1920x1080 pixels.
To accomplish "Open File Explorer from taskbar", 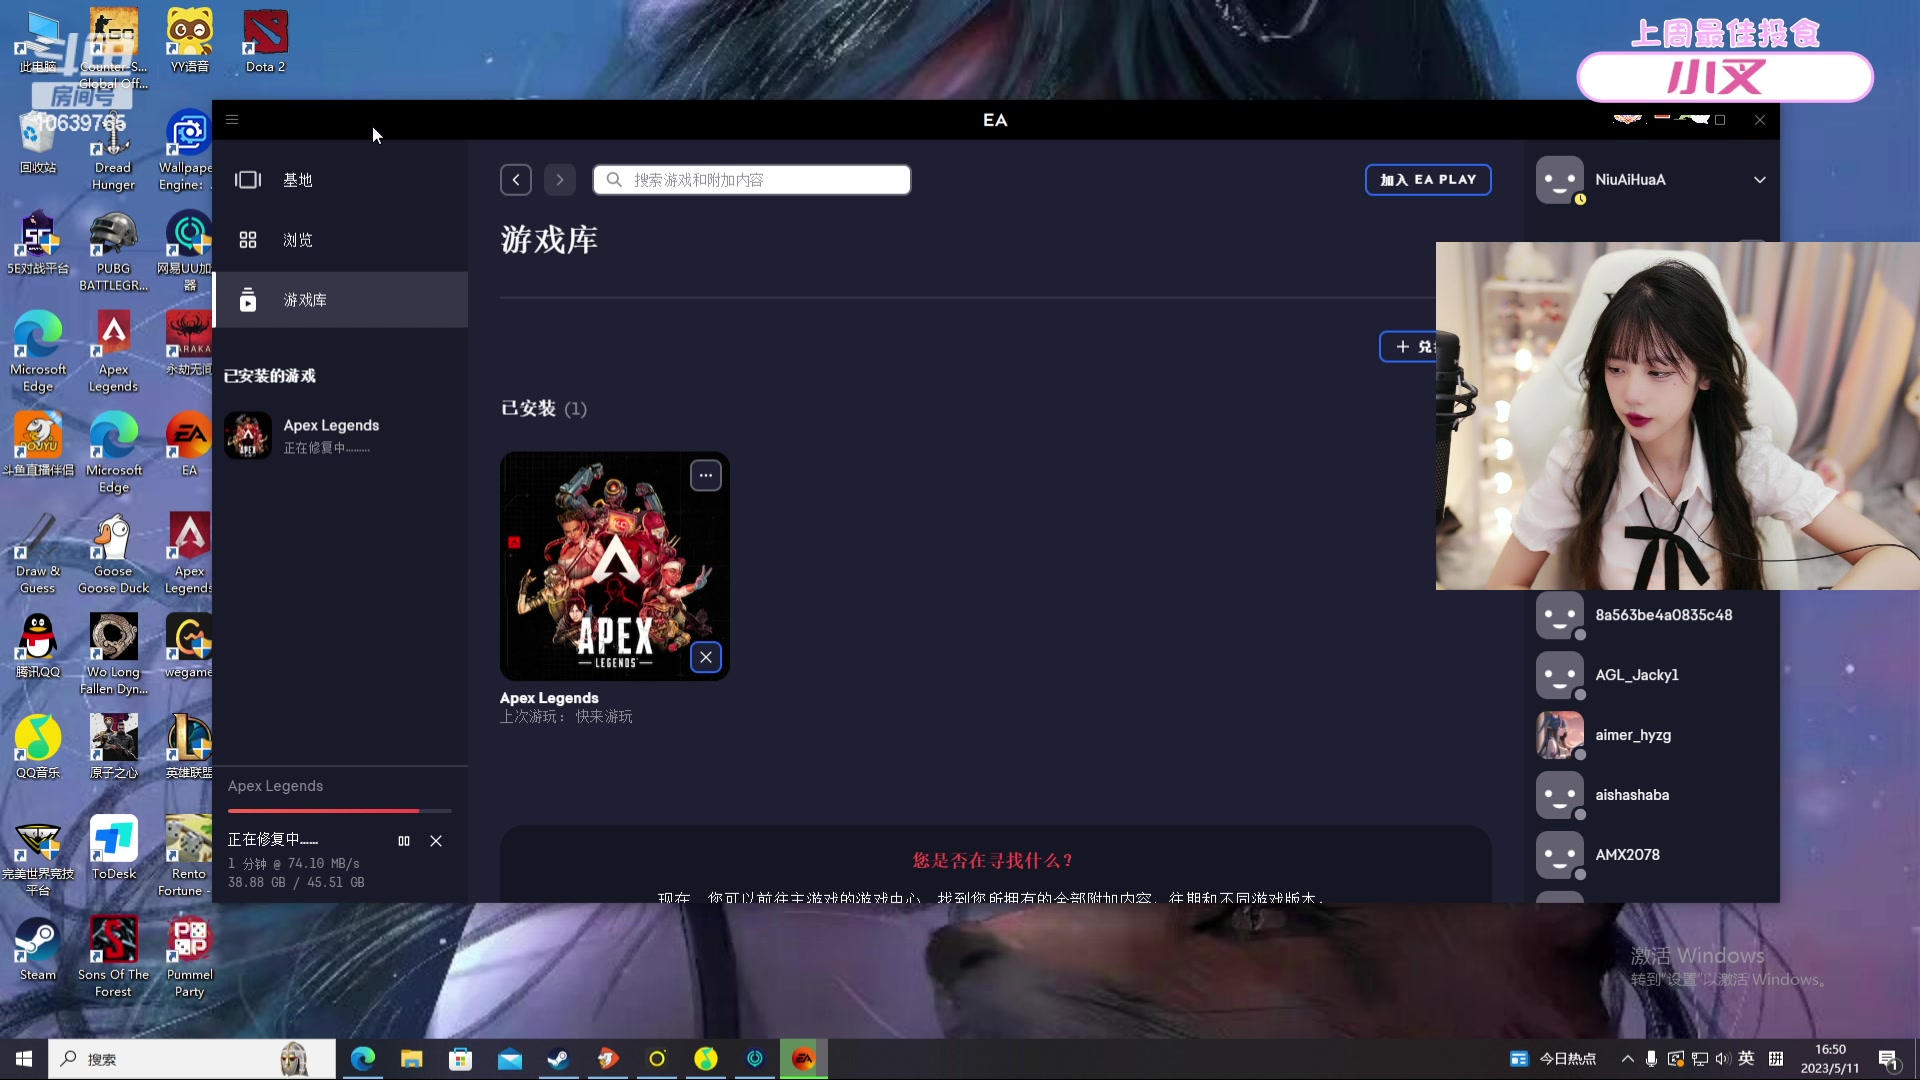I will (x=412, y=1059).
